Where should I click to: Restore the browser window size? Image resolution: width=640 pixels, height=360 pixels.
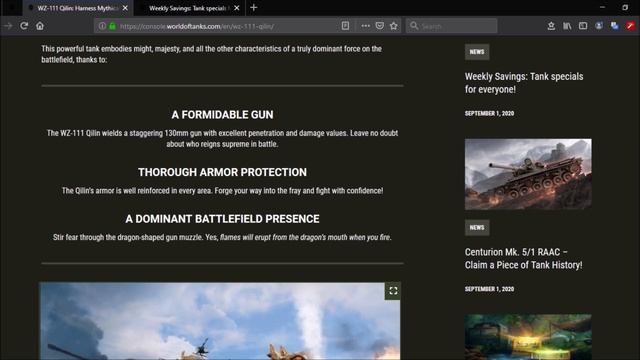pos(625,7)
